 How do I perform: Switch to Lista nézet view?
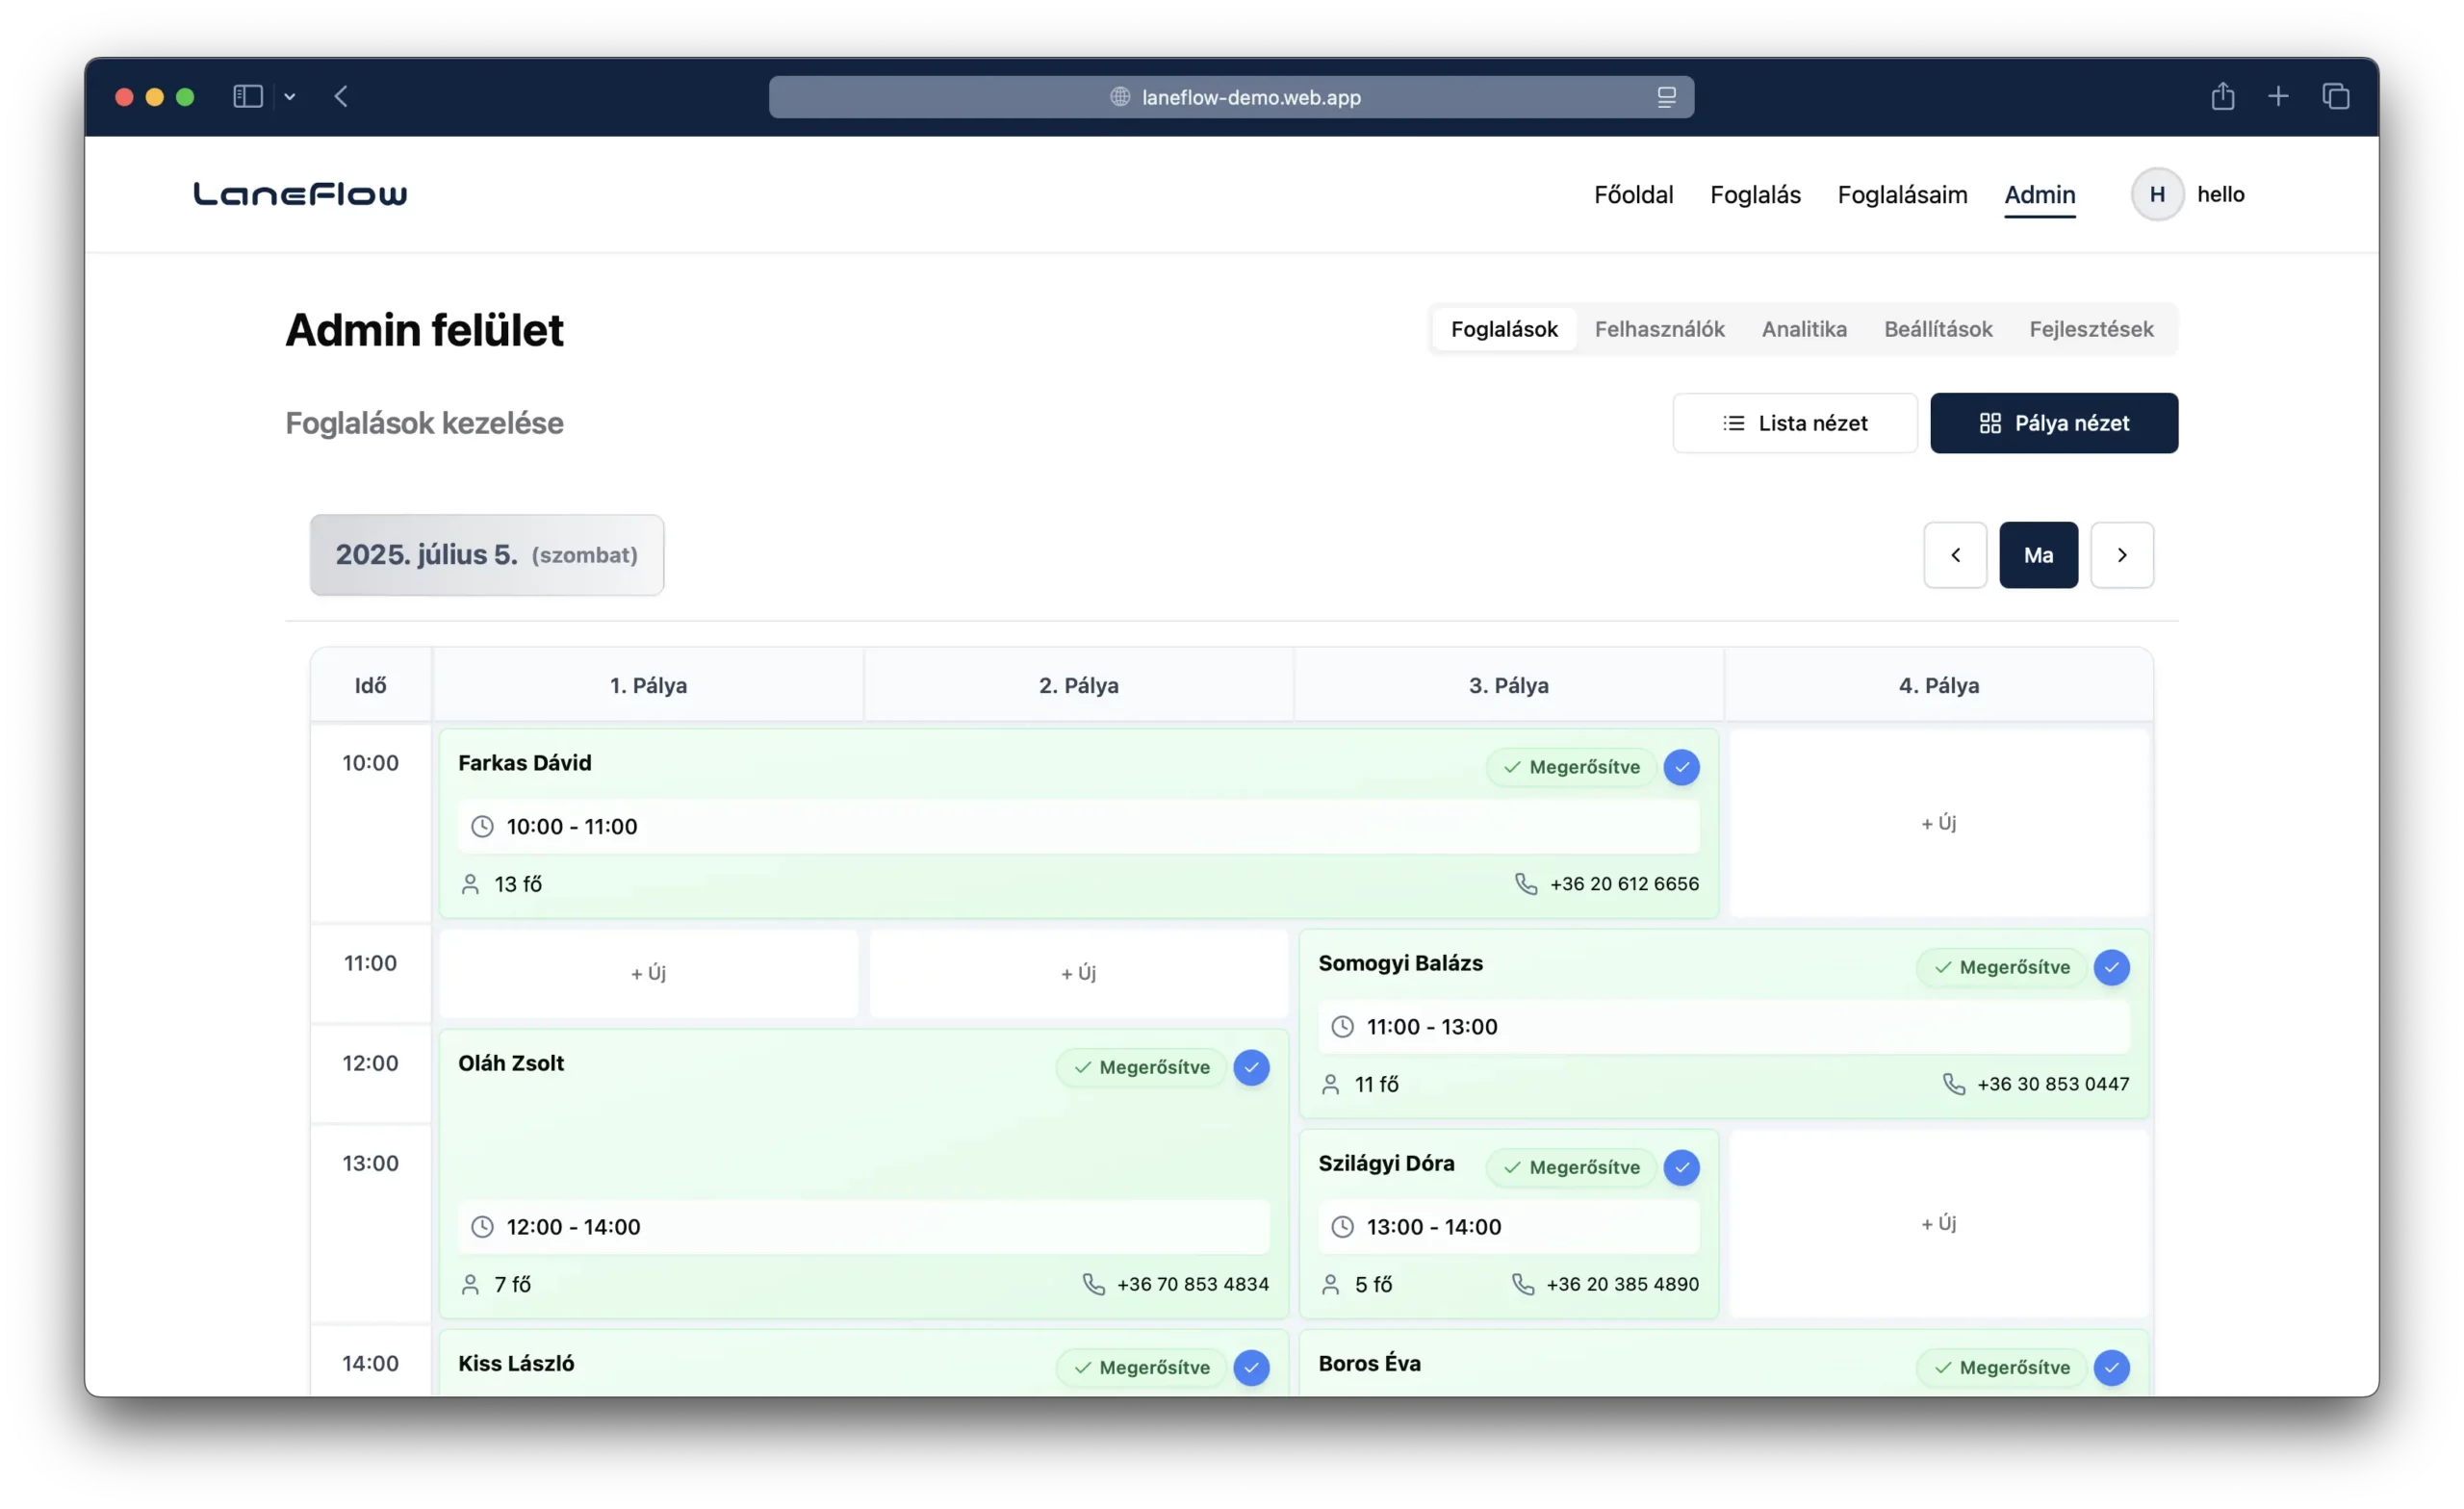coord(1794,423)
